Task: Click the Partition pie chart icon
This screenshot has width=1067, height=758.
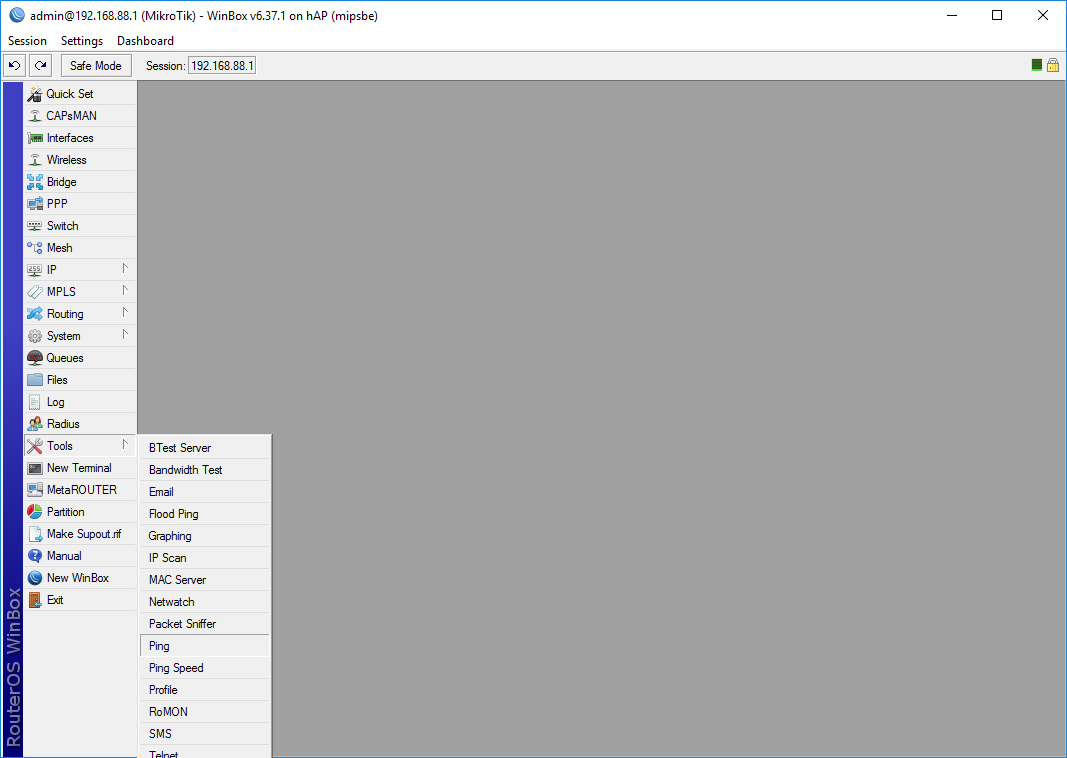Action: pos(35,512)
